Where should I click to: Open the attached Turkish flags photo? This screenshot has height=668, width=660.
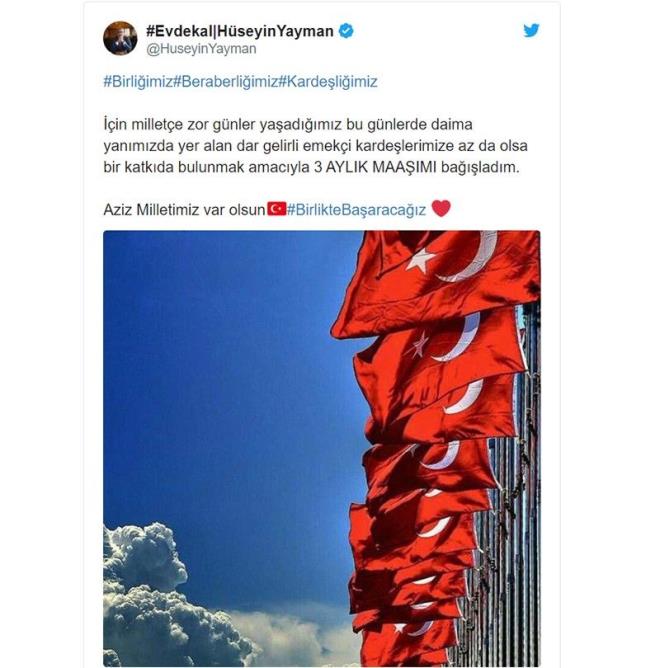322,449
